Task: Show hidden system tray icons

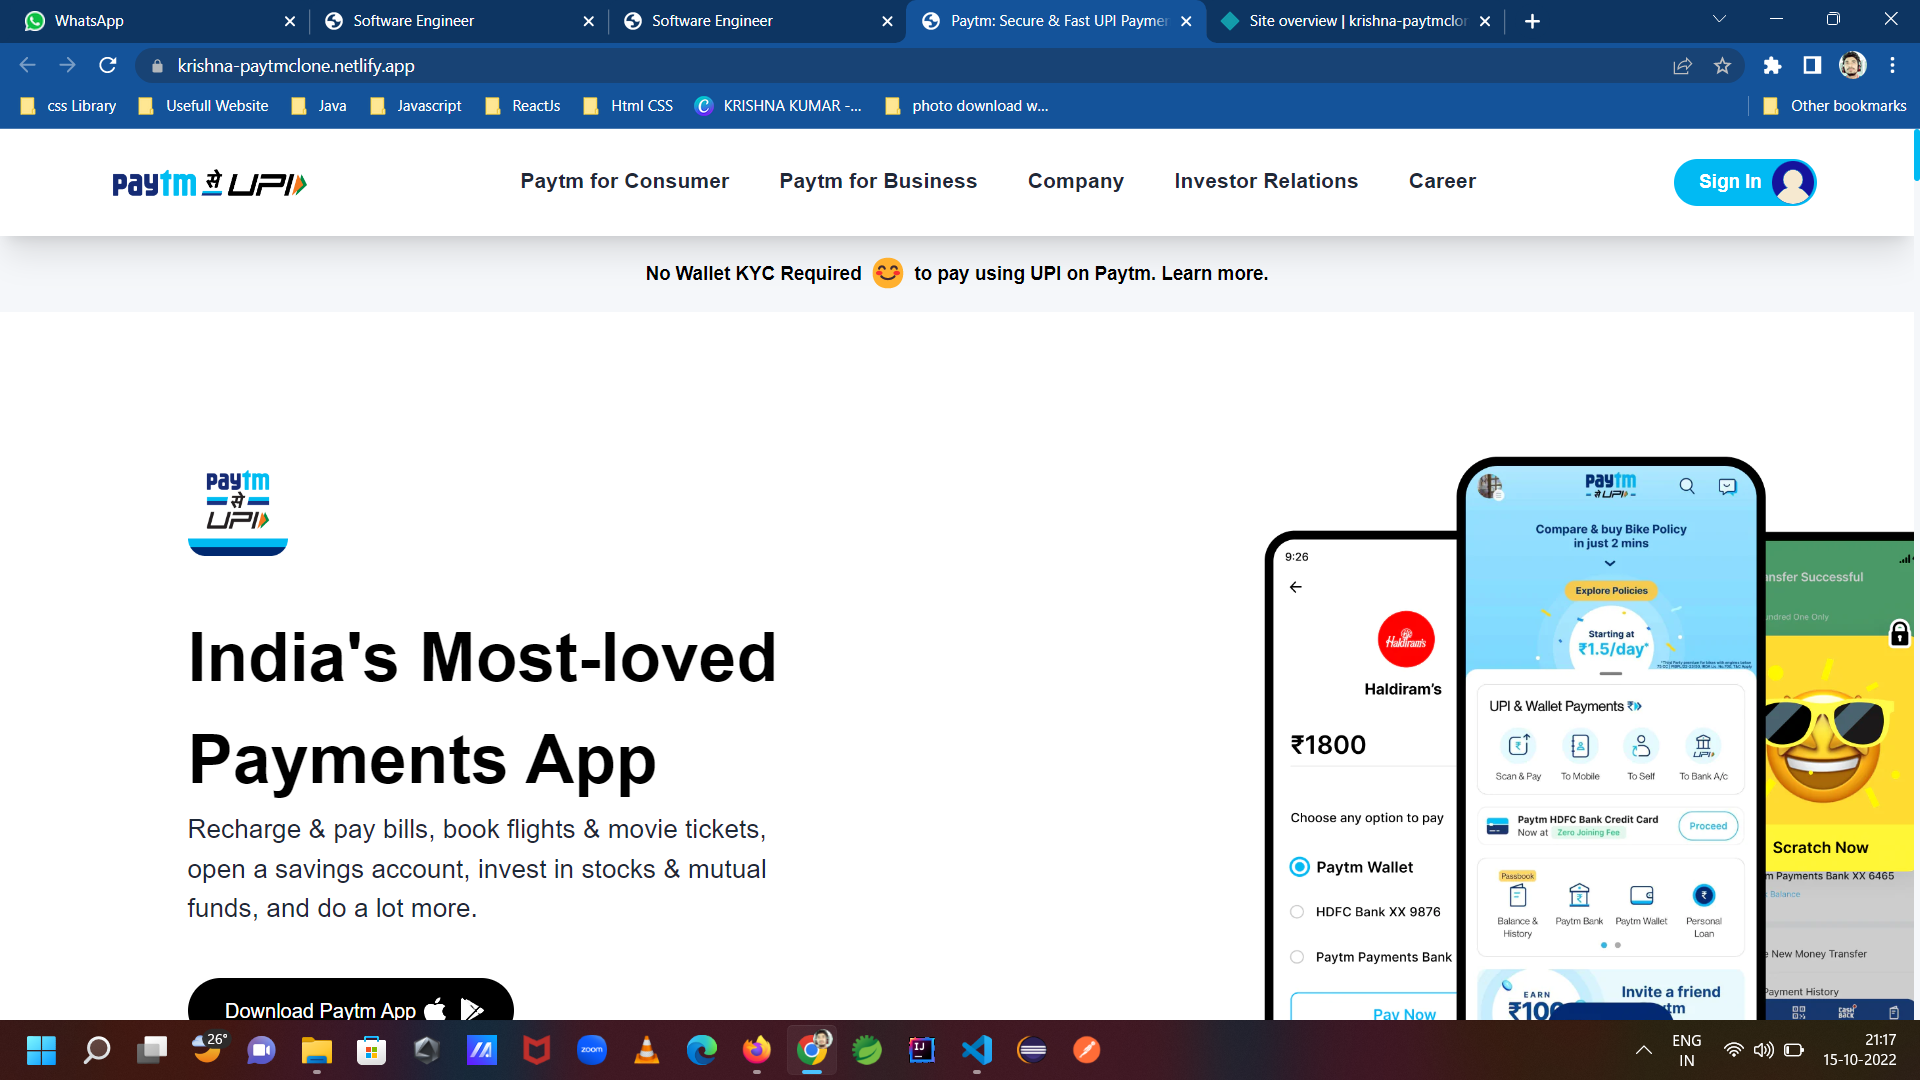Action: click(1643, 1050)
